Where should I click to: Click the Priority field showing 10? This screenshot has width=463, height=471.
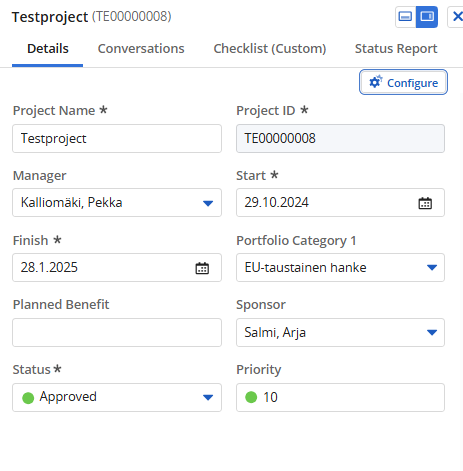coord(340,397)
